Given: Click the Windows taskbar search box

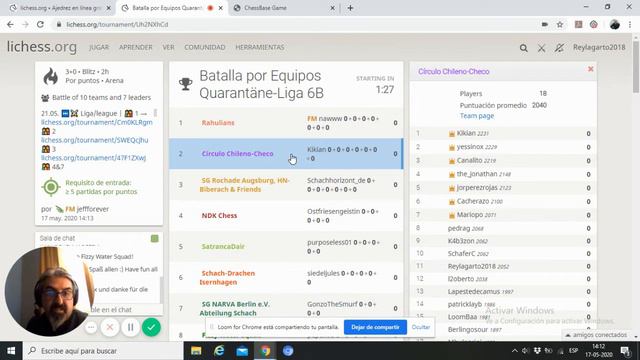Looking at the screenshot, I should [103, 351].
